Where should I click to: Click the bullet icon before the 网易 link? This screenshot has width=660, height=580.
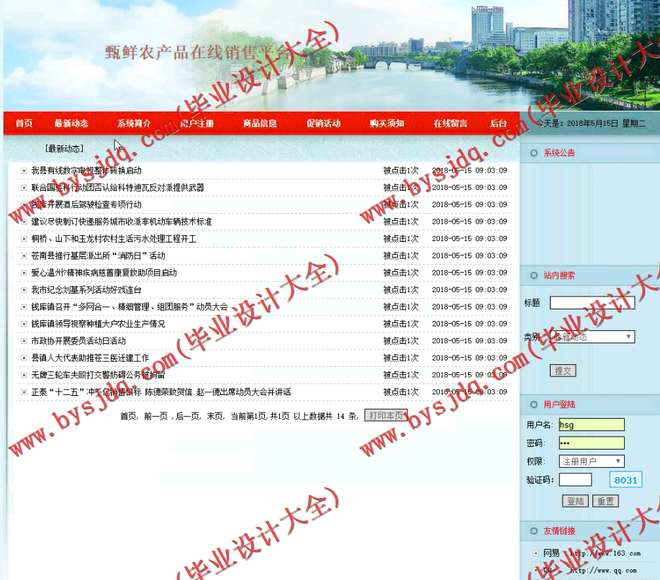[535, 553]
